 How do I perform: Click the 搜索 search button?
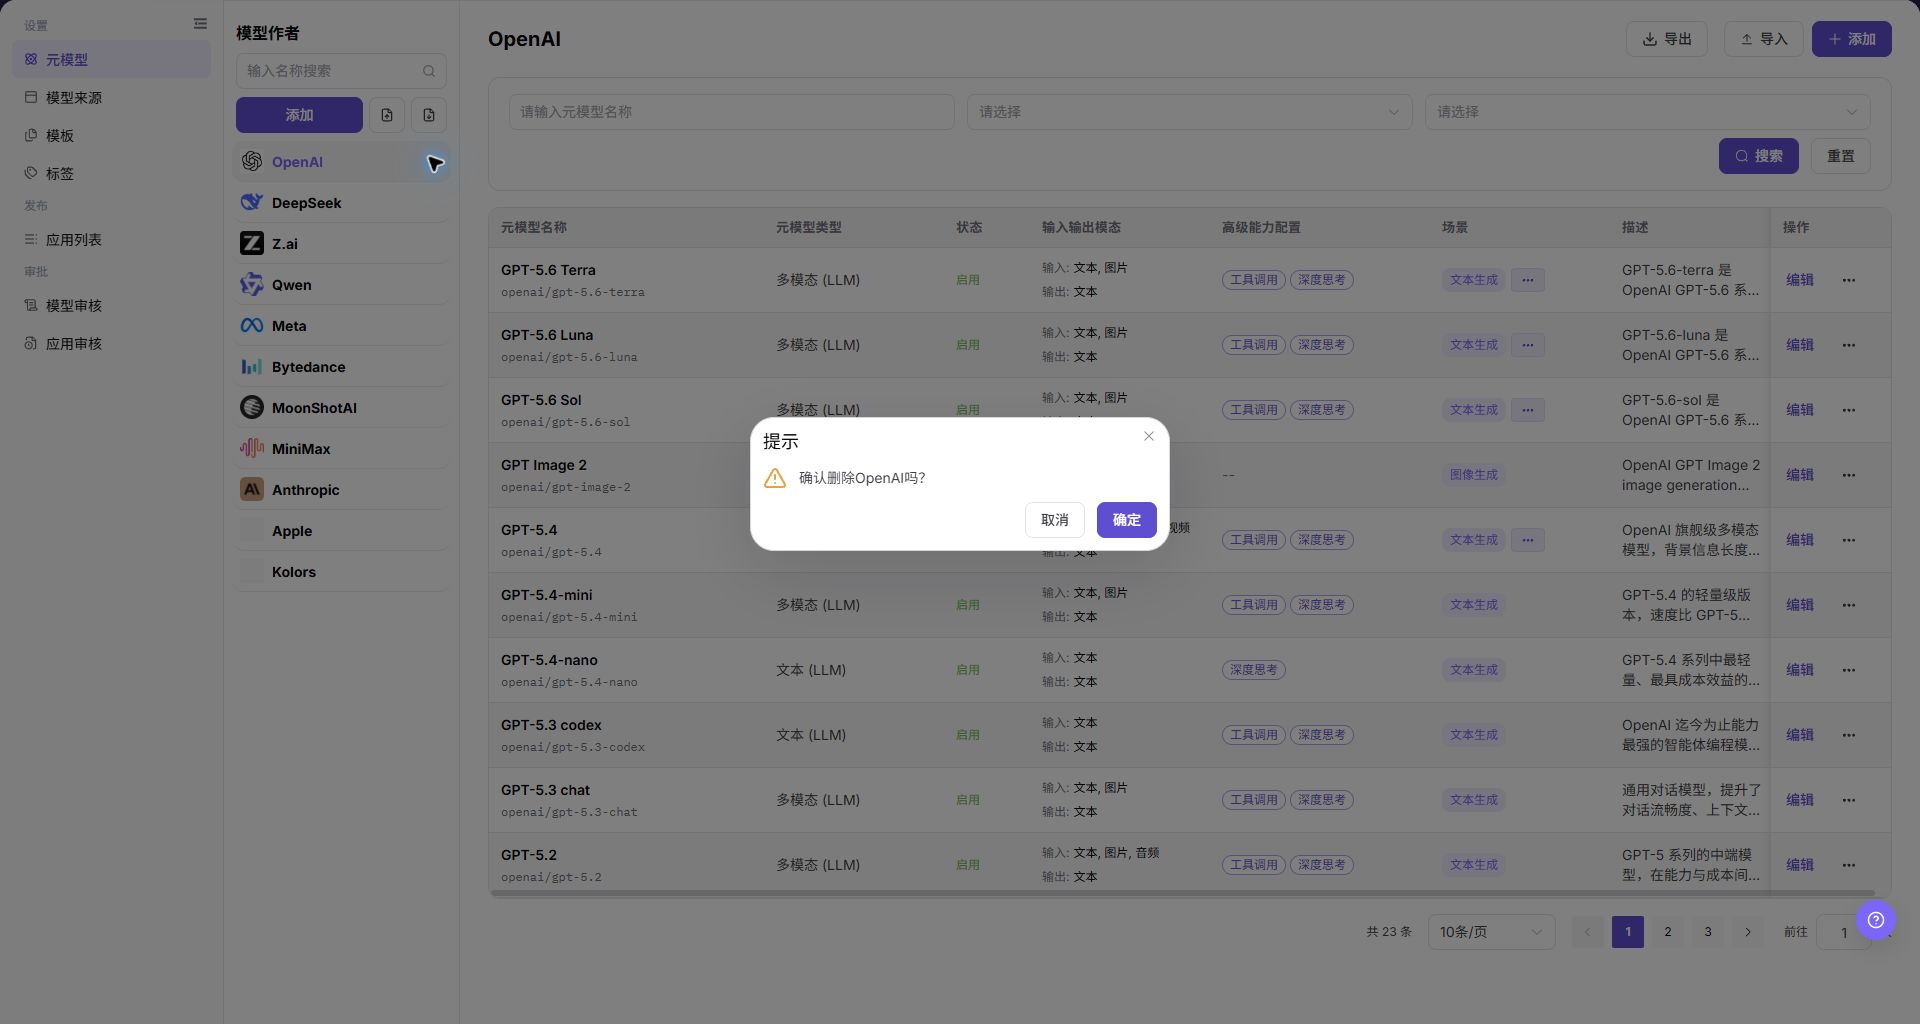(1759, 156)
